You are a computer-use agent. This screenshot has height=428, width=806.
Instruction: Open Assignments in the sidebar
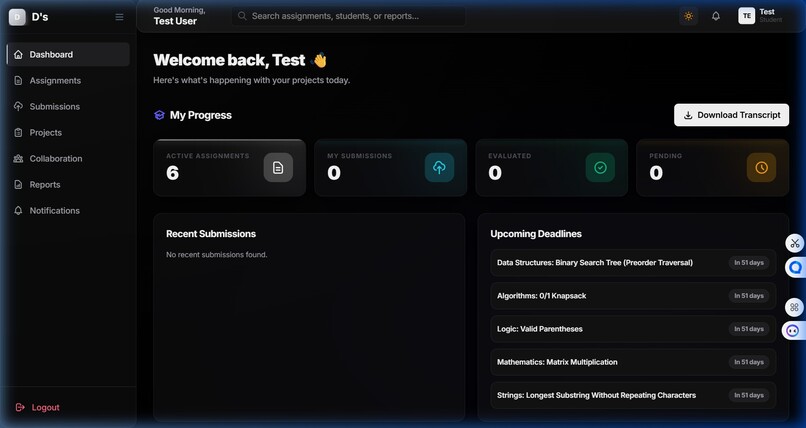click(x=68, y=81)
